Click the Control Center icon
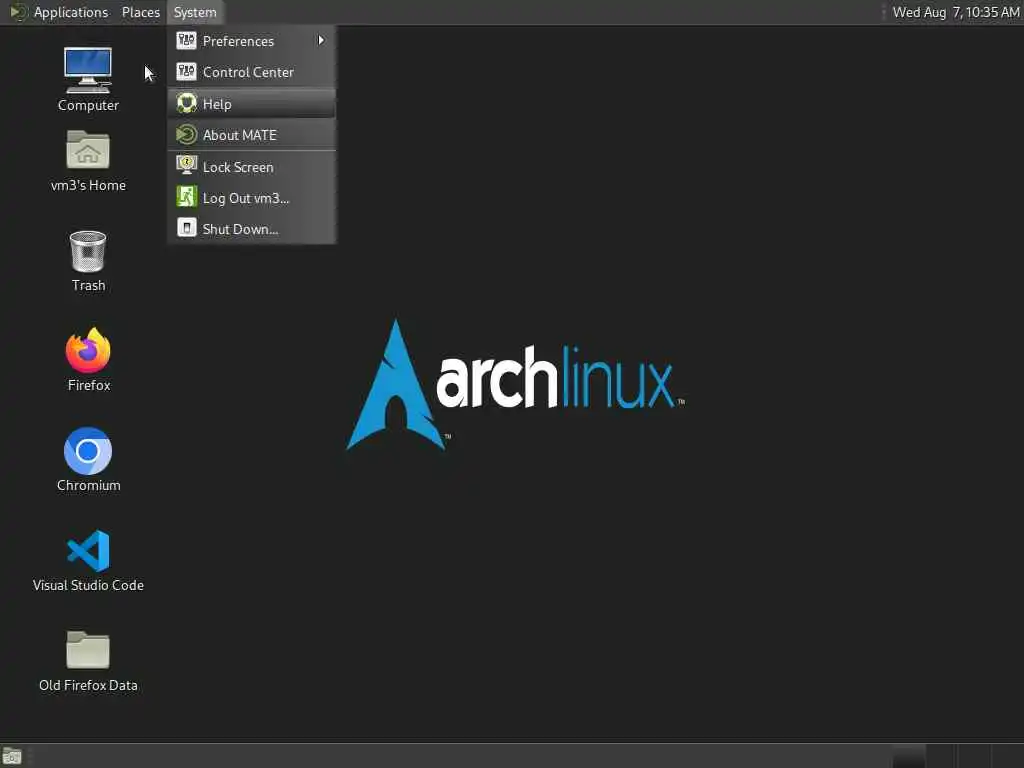 point(186,72)
